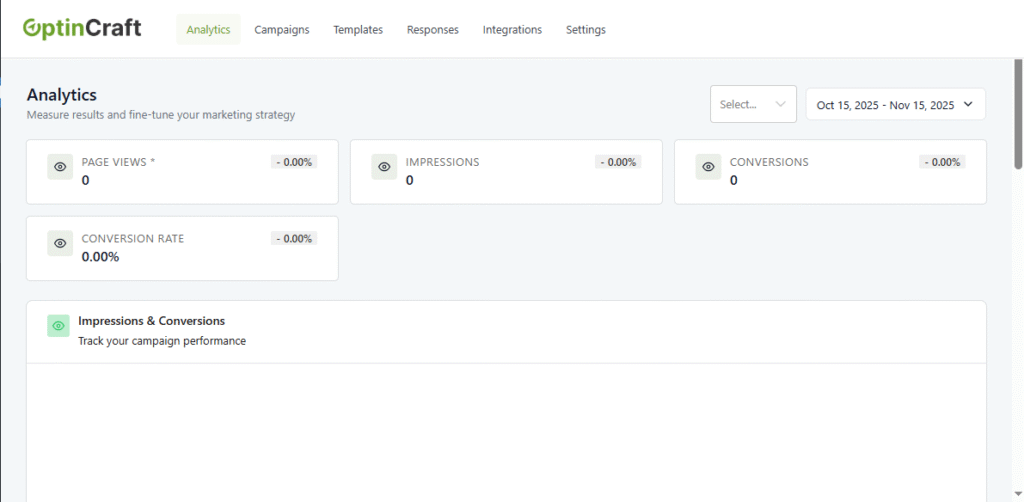Click the green Impressions & Conversions eye icon
The image size is (1024, 502).
click(58, 326)
